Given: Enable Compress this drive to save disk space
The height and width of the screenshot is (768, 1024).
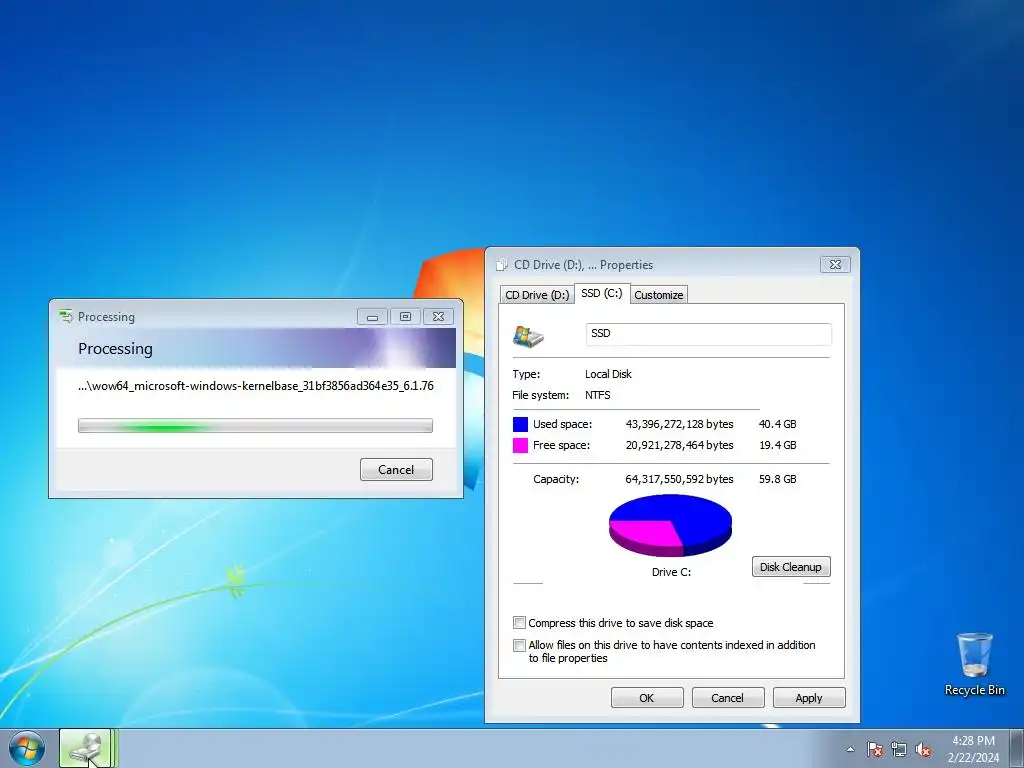Looking at the screenshot, I should 519,622.
